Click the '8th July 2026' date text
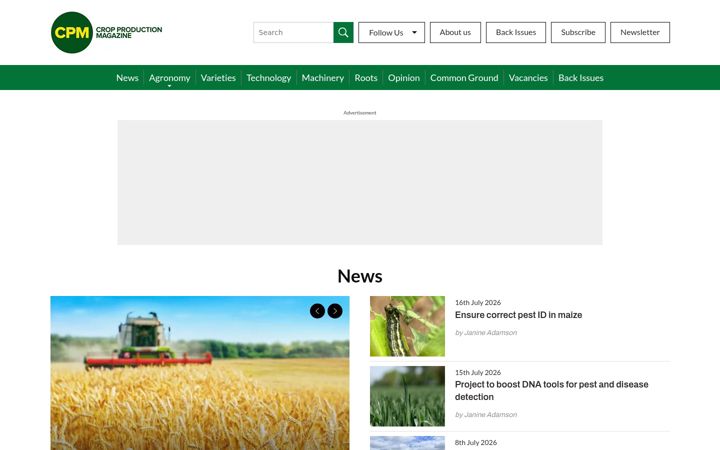 click(x=476, y=443)
